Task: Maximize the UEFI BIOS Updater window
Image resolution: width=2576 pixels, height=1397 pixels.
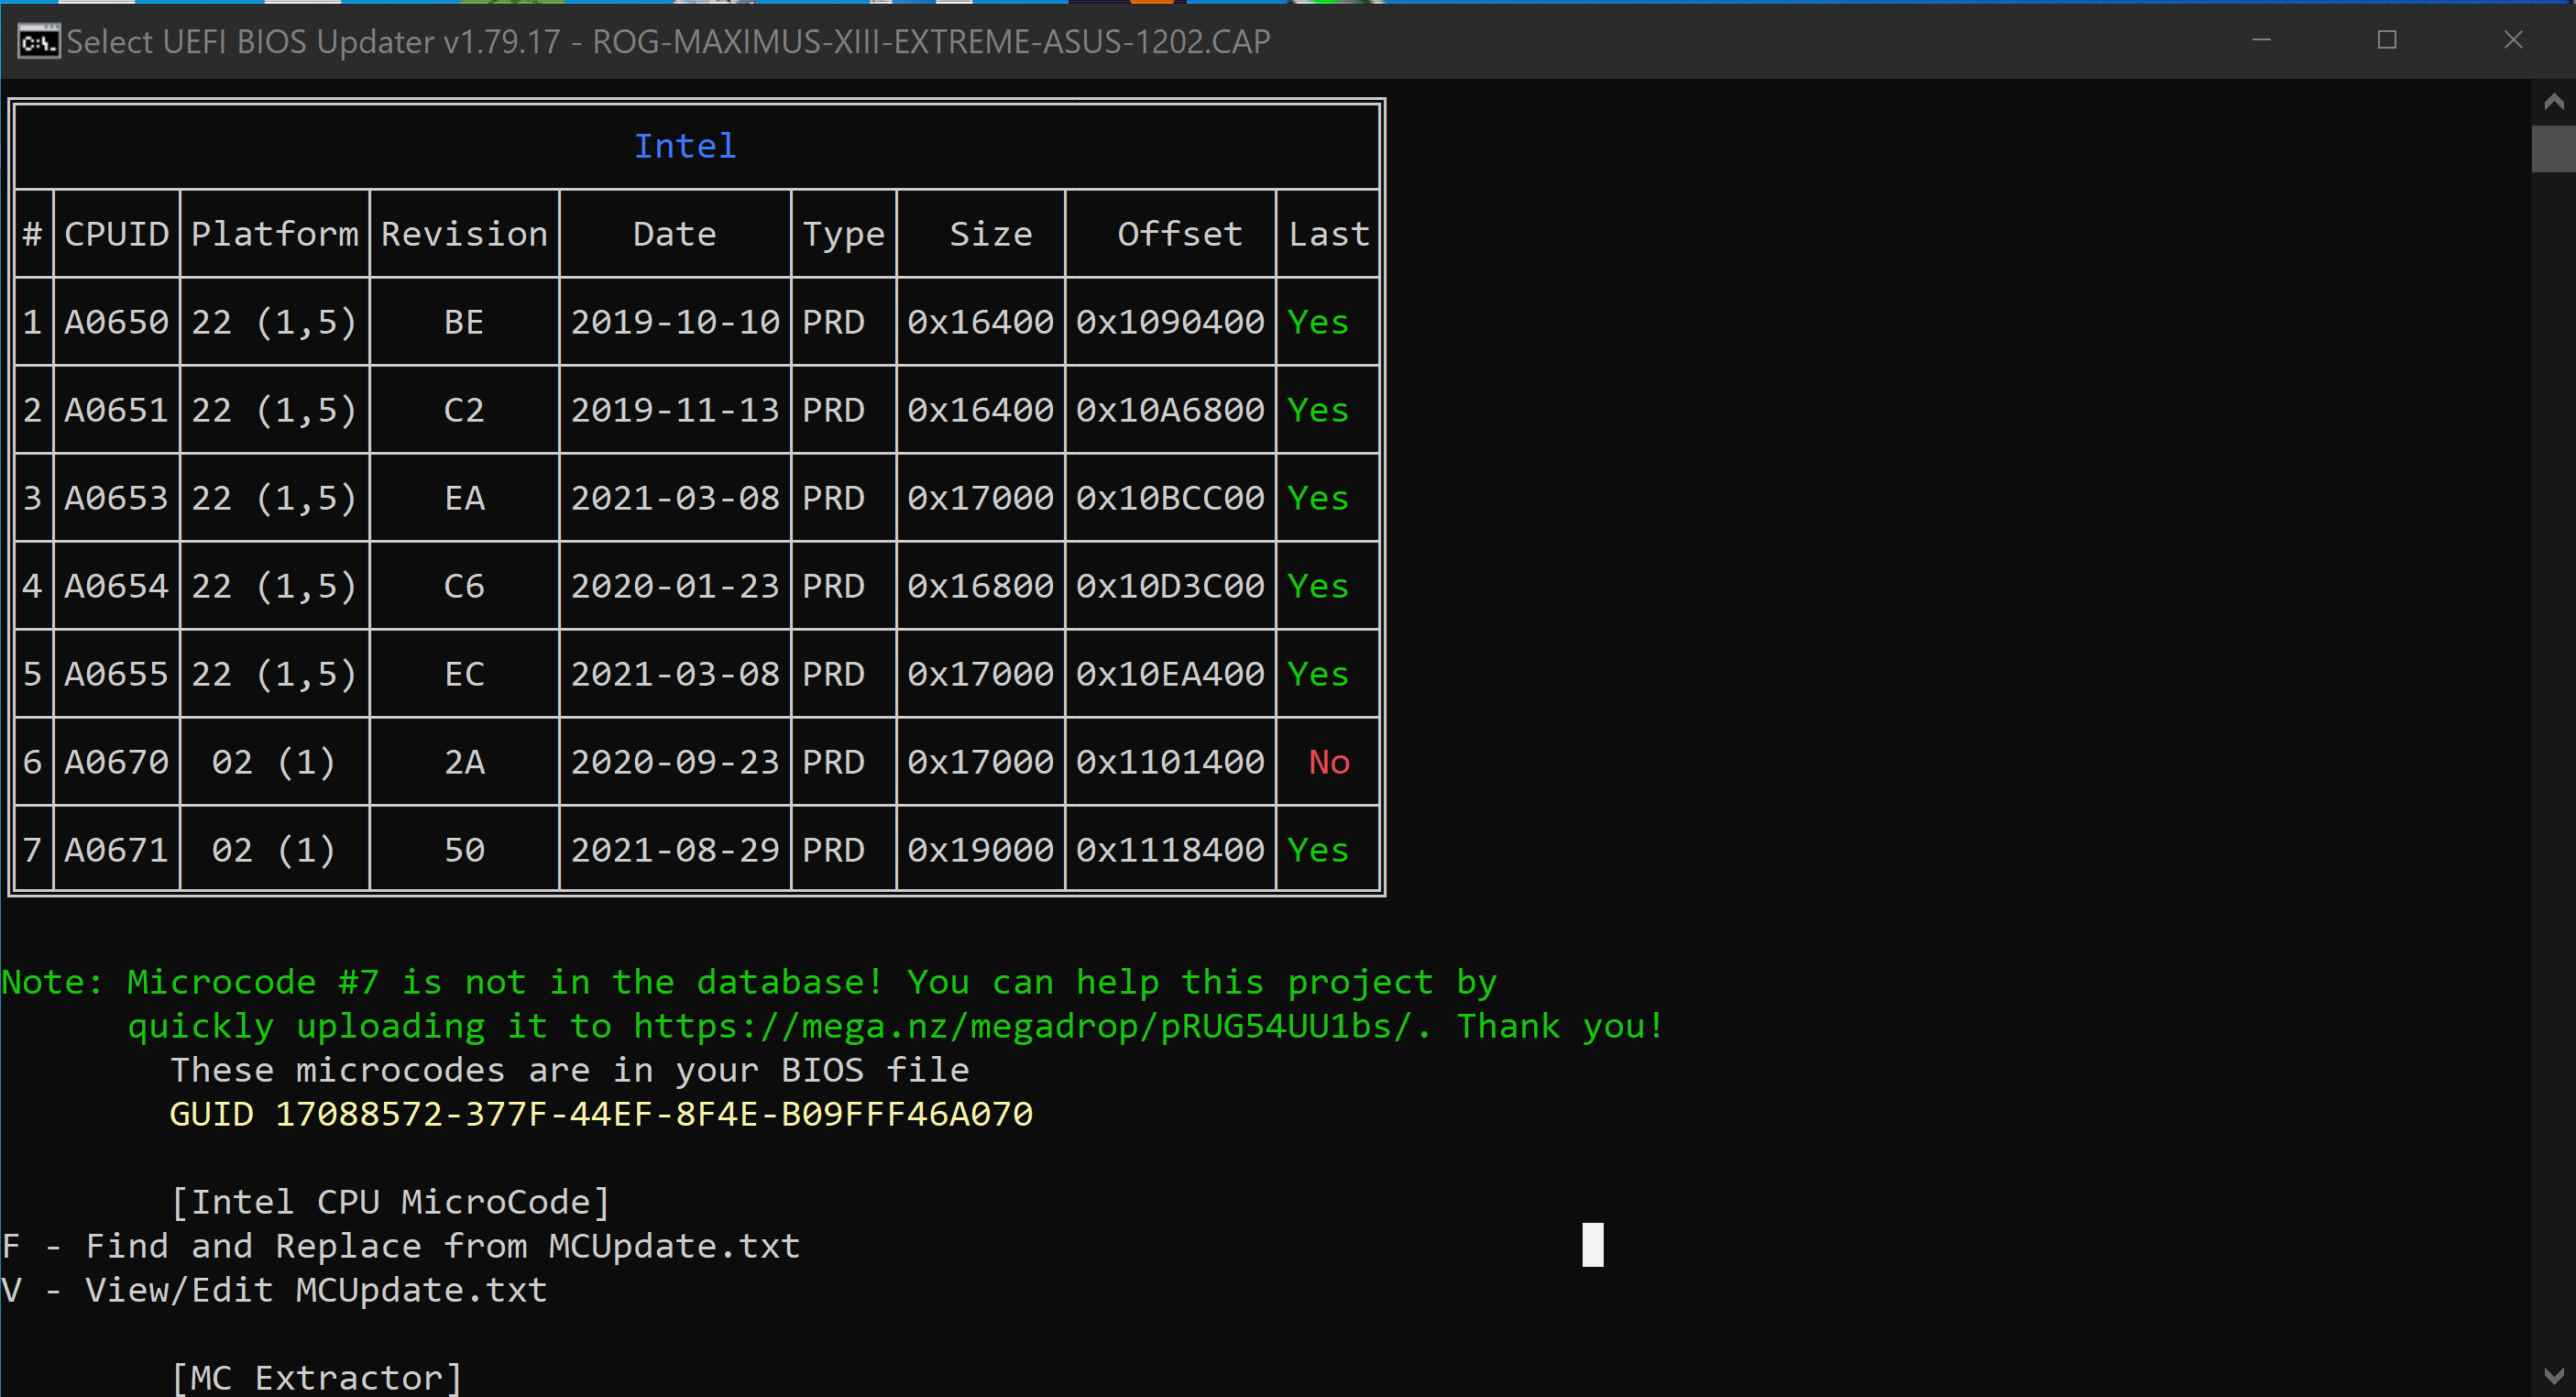Action: point(2387,41)
